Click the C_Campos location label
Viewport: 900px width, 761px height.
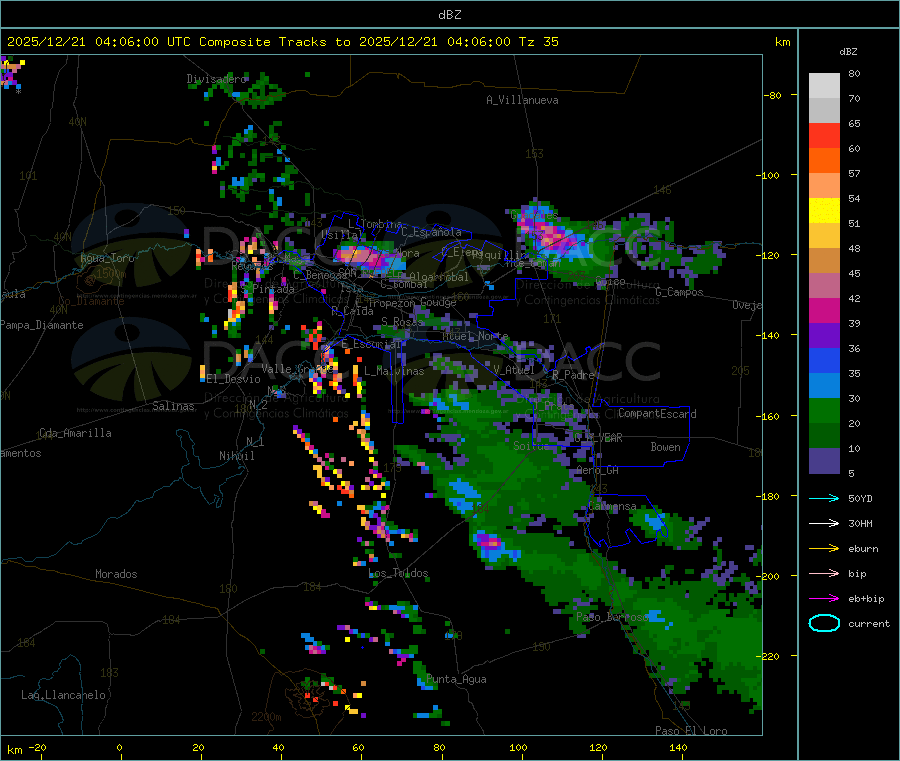pyautogui.click(x=679, y=292)
